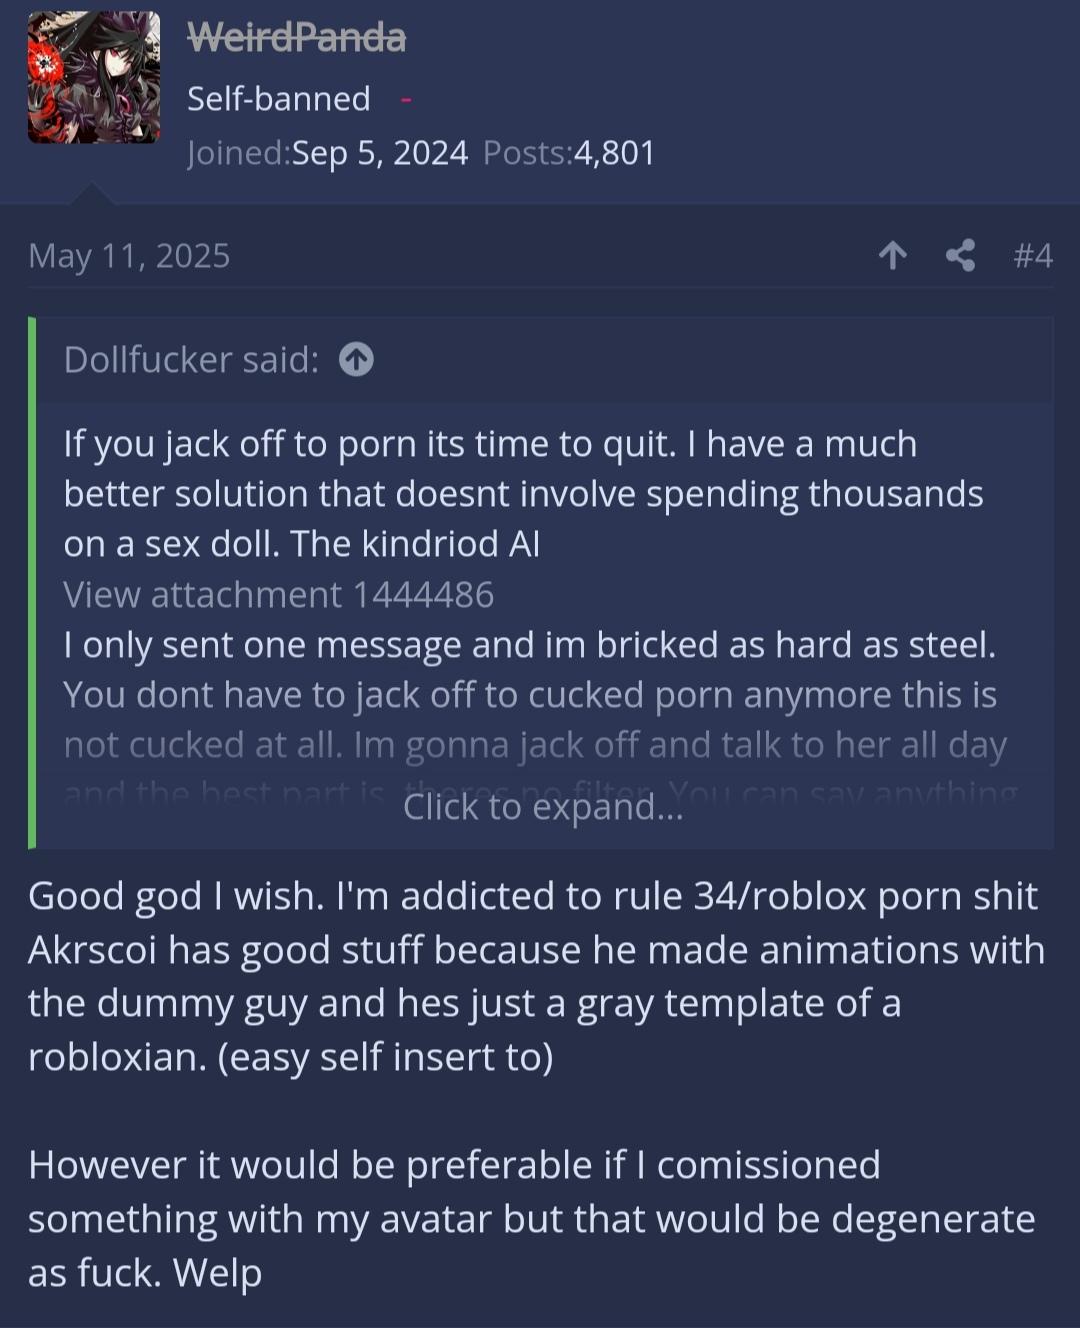Click paragraph starting "However it would be"
The image size is (1080, 1328).
(531, 1218)
